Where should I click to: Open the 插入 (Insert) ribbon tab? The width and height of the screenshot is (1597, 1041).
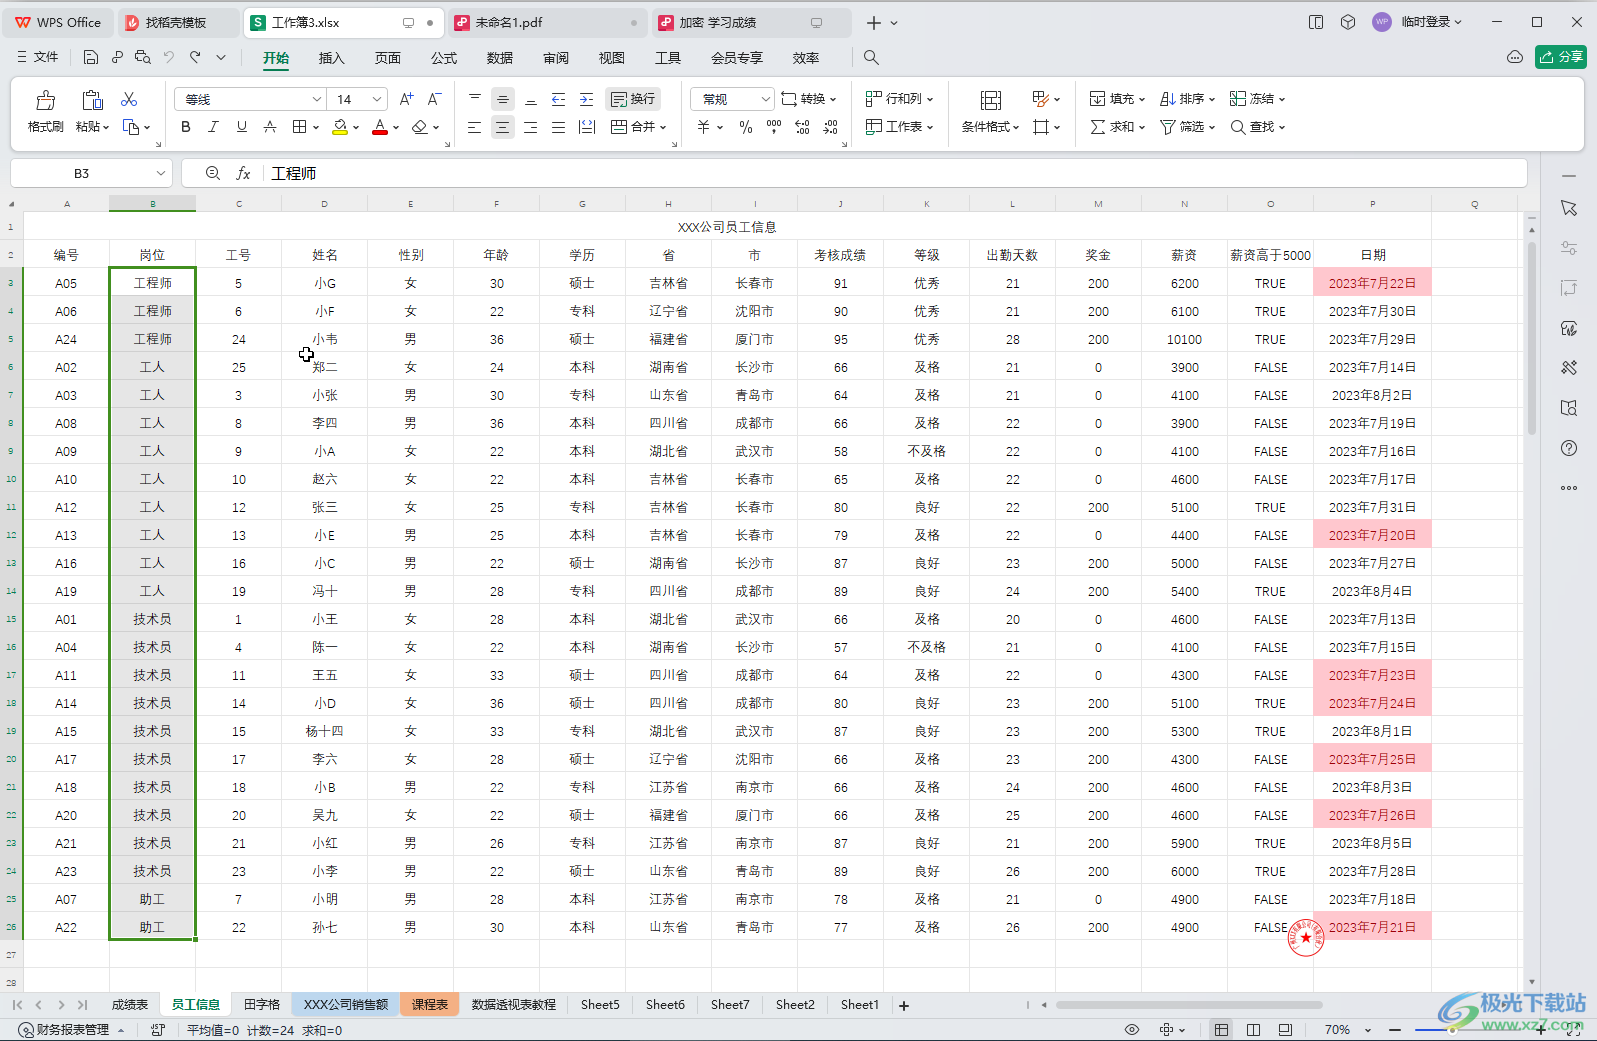pyautogui.click(x=331, y=58)
